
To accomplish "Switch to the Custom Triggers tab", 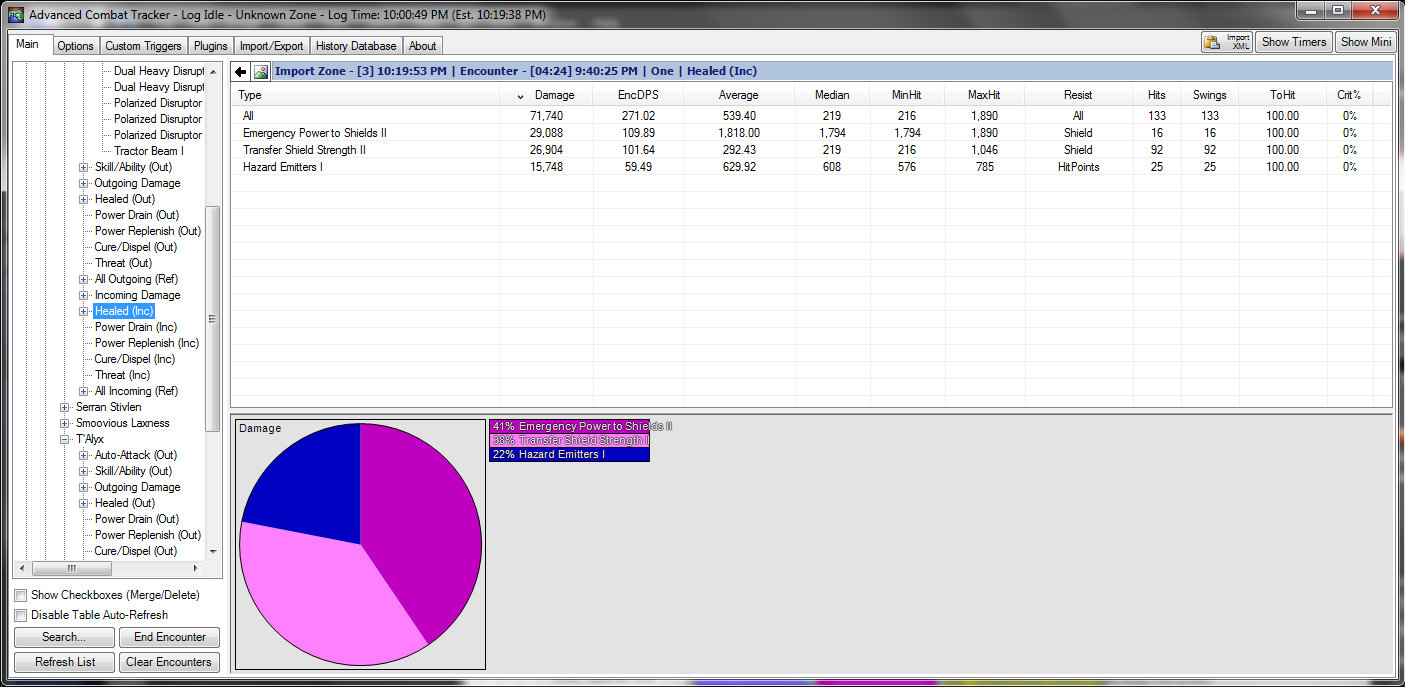I will [x=143, y=46].
